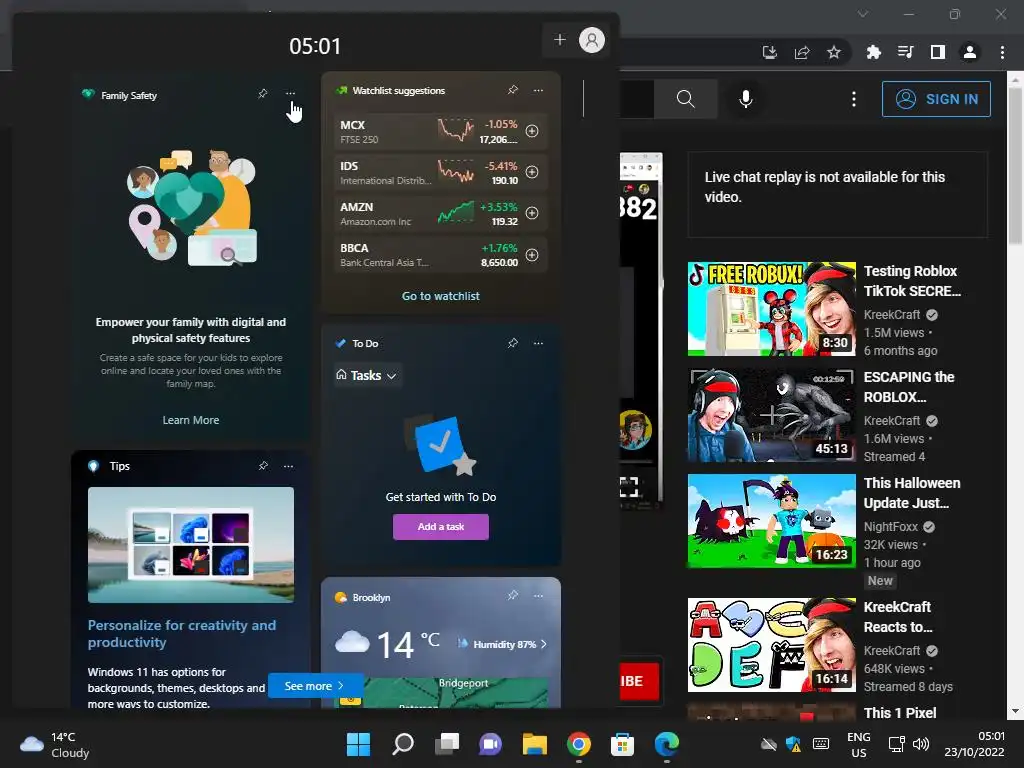Open Brooklyn weather widget more options

[x=538, y=596]
